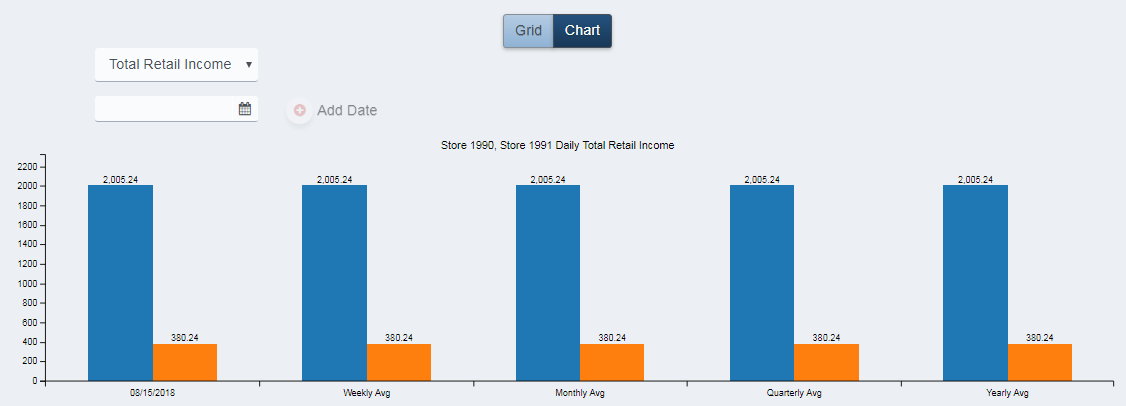Click the orange bar for 08/15/2018
The height and width of the screenshot is (406, 1126).
(185, 362)
